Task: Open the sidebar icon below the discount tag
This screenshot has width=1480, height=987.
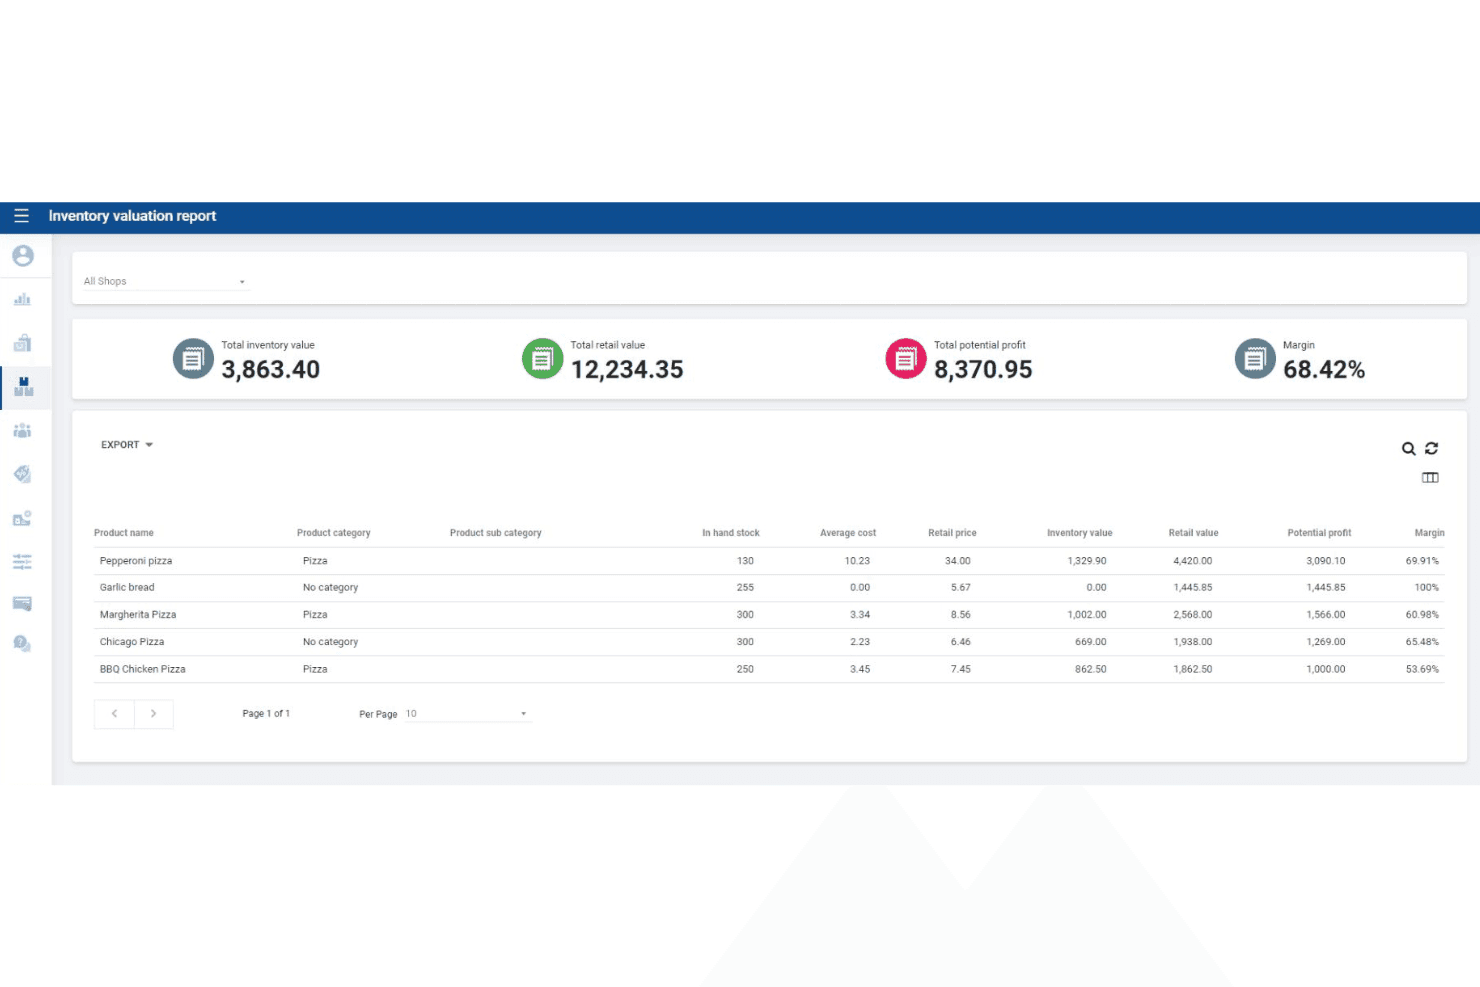Action: (22, 518)
